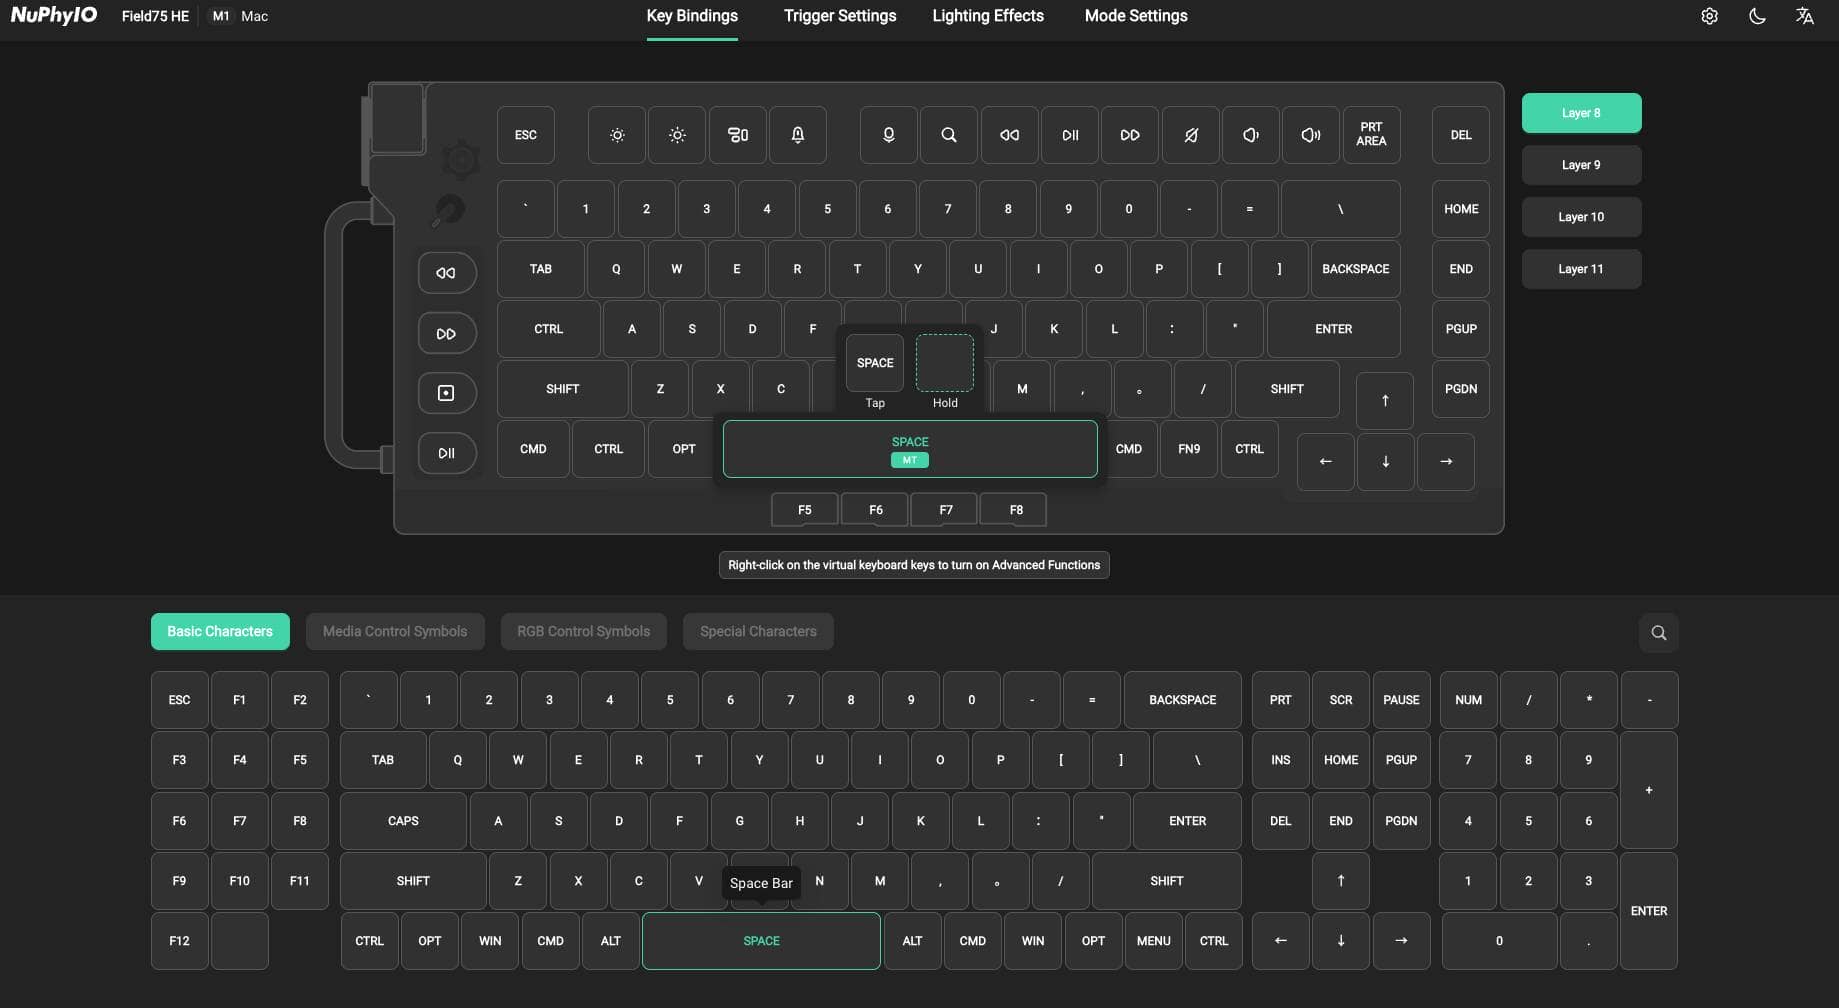
Task: Click the play/pause icon in the left sidebar
Action: [447, 452]
